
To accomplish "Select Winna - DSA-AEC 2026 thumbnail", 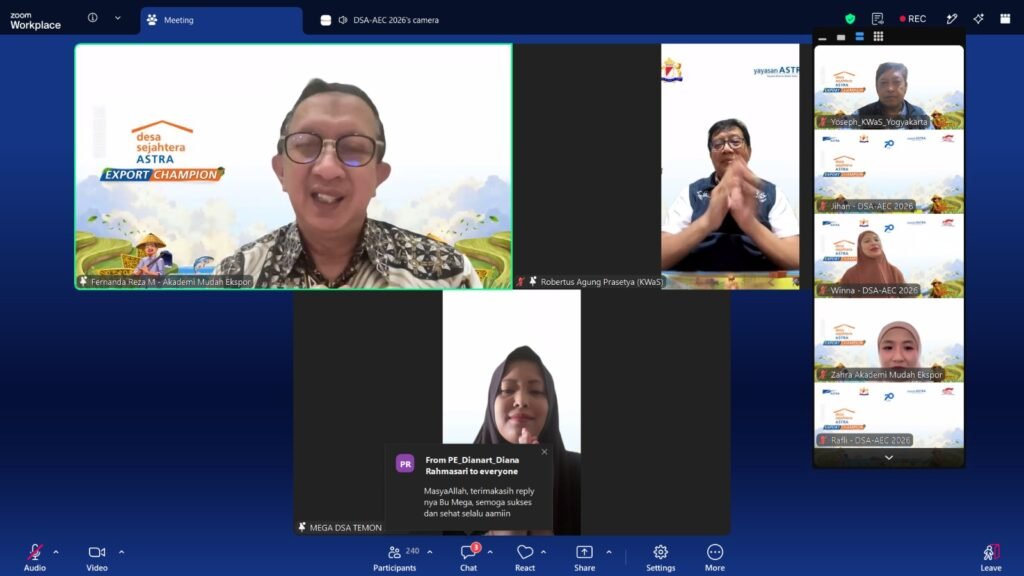I will coord(889,256).
